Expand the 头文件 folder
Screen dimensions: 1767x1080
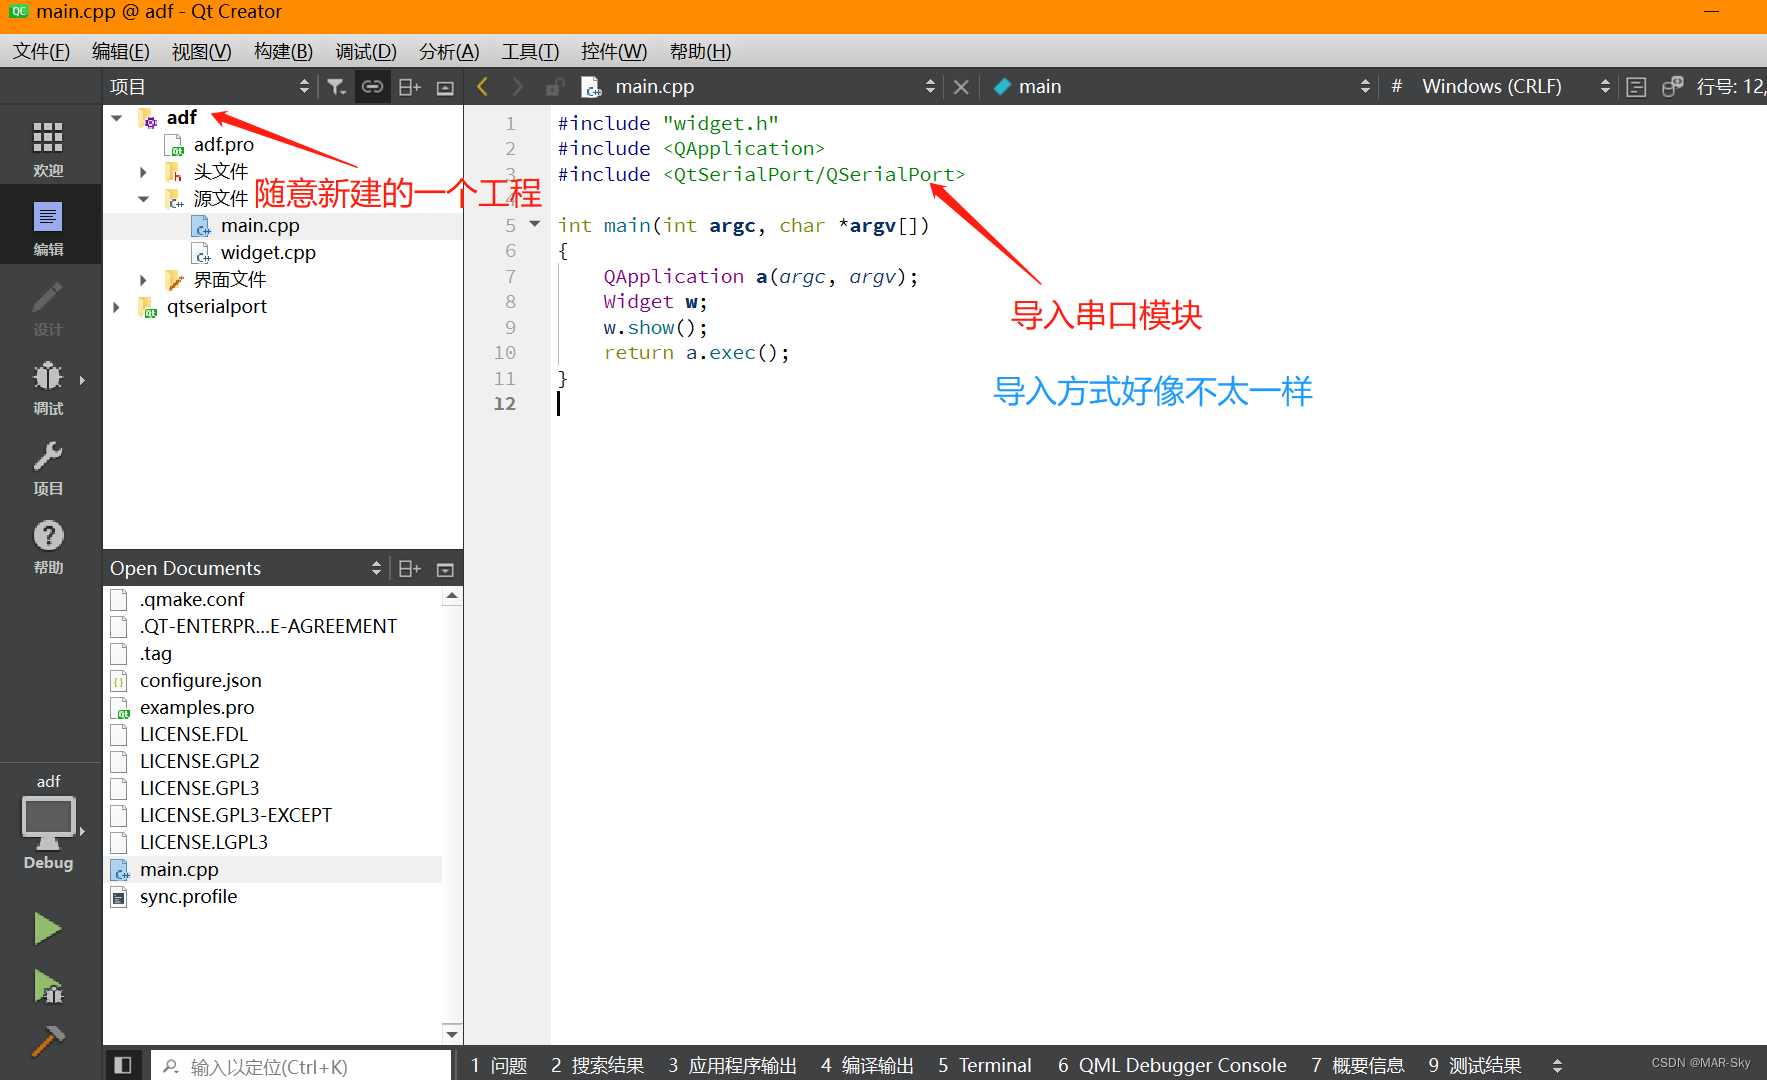point(143,172)
